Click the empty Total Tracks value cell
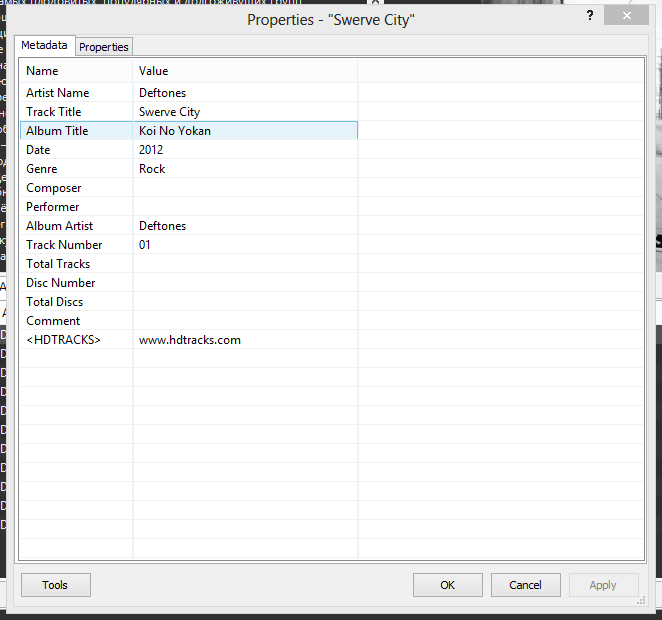Viewport: 662px width, 620px height. [245, 264]
